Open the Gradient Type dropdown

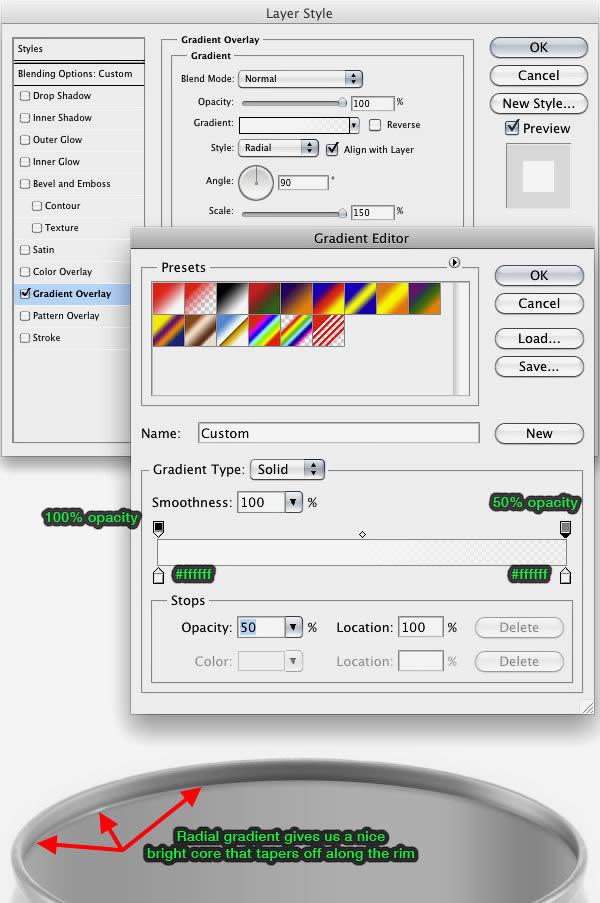tap(287, 469)
